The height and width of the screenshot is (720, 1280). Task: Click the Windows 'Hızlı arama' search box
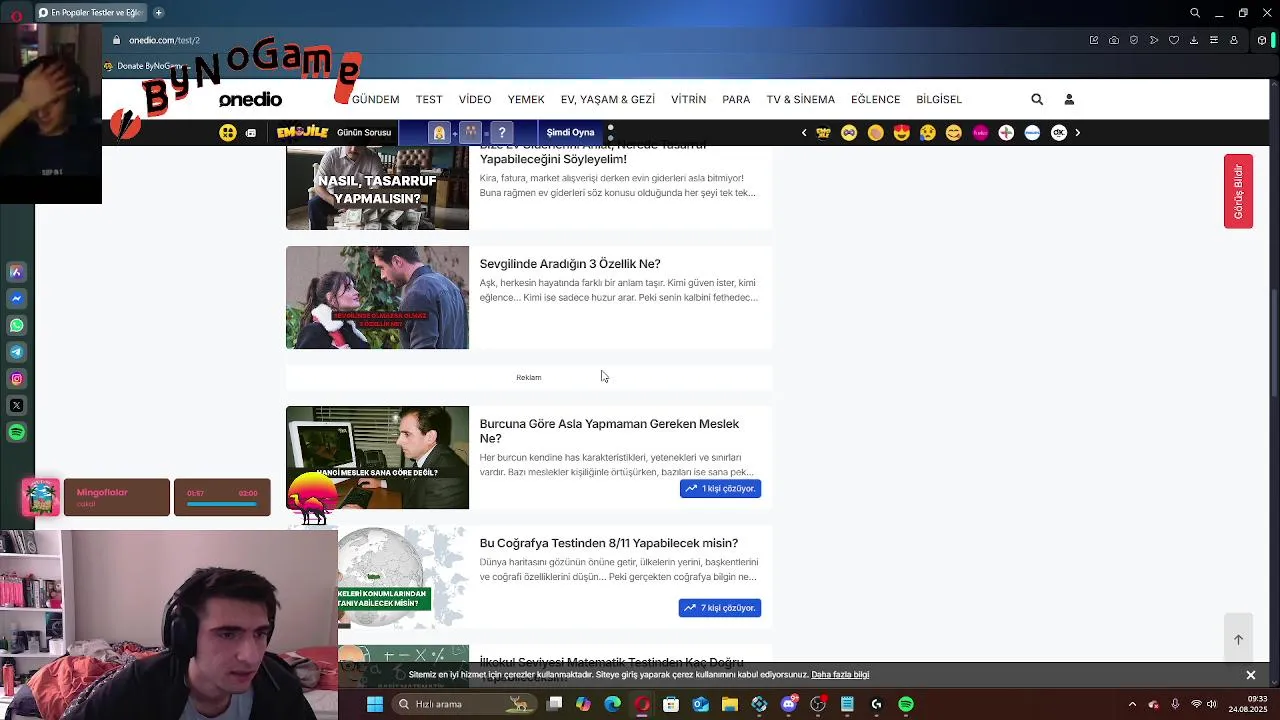(x=463, y=704)
